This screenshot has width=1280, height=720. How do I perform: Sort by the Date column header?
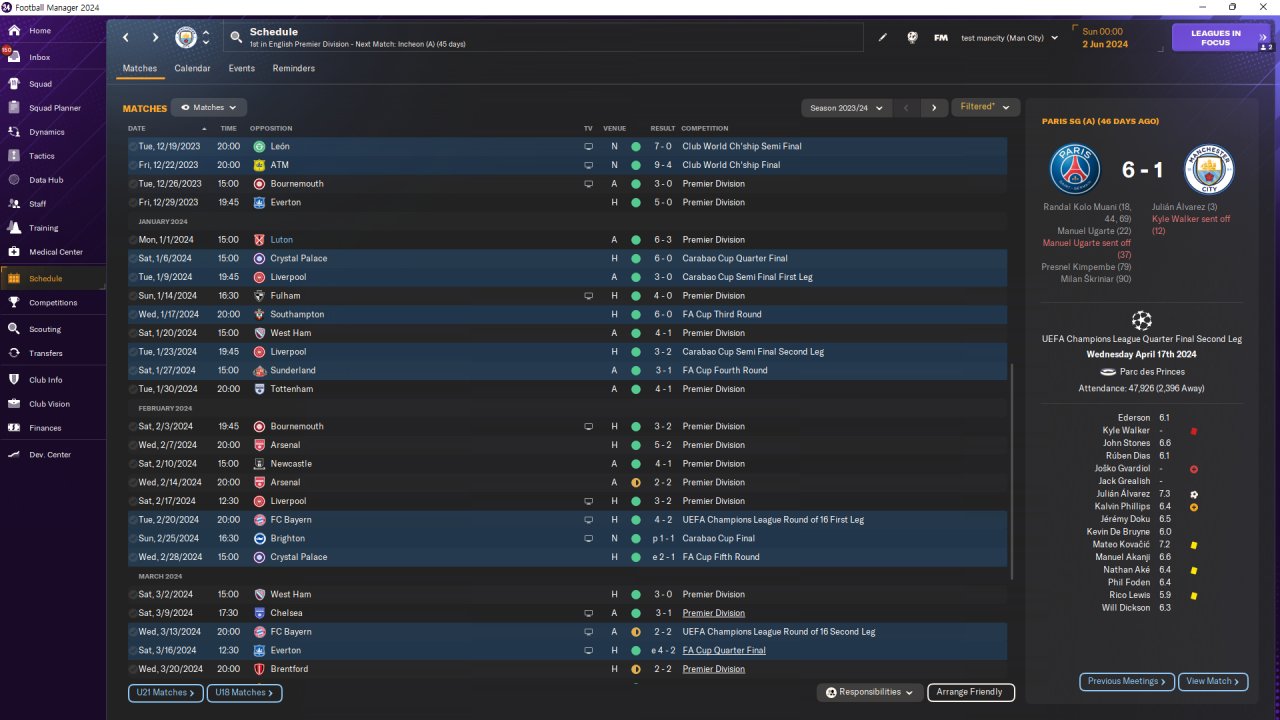point(137,128)
